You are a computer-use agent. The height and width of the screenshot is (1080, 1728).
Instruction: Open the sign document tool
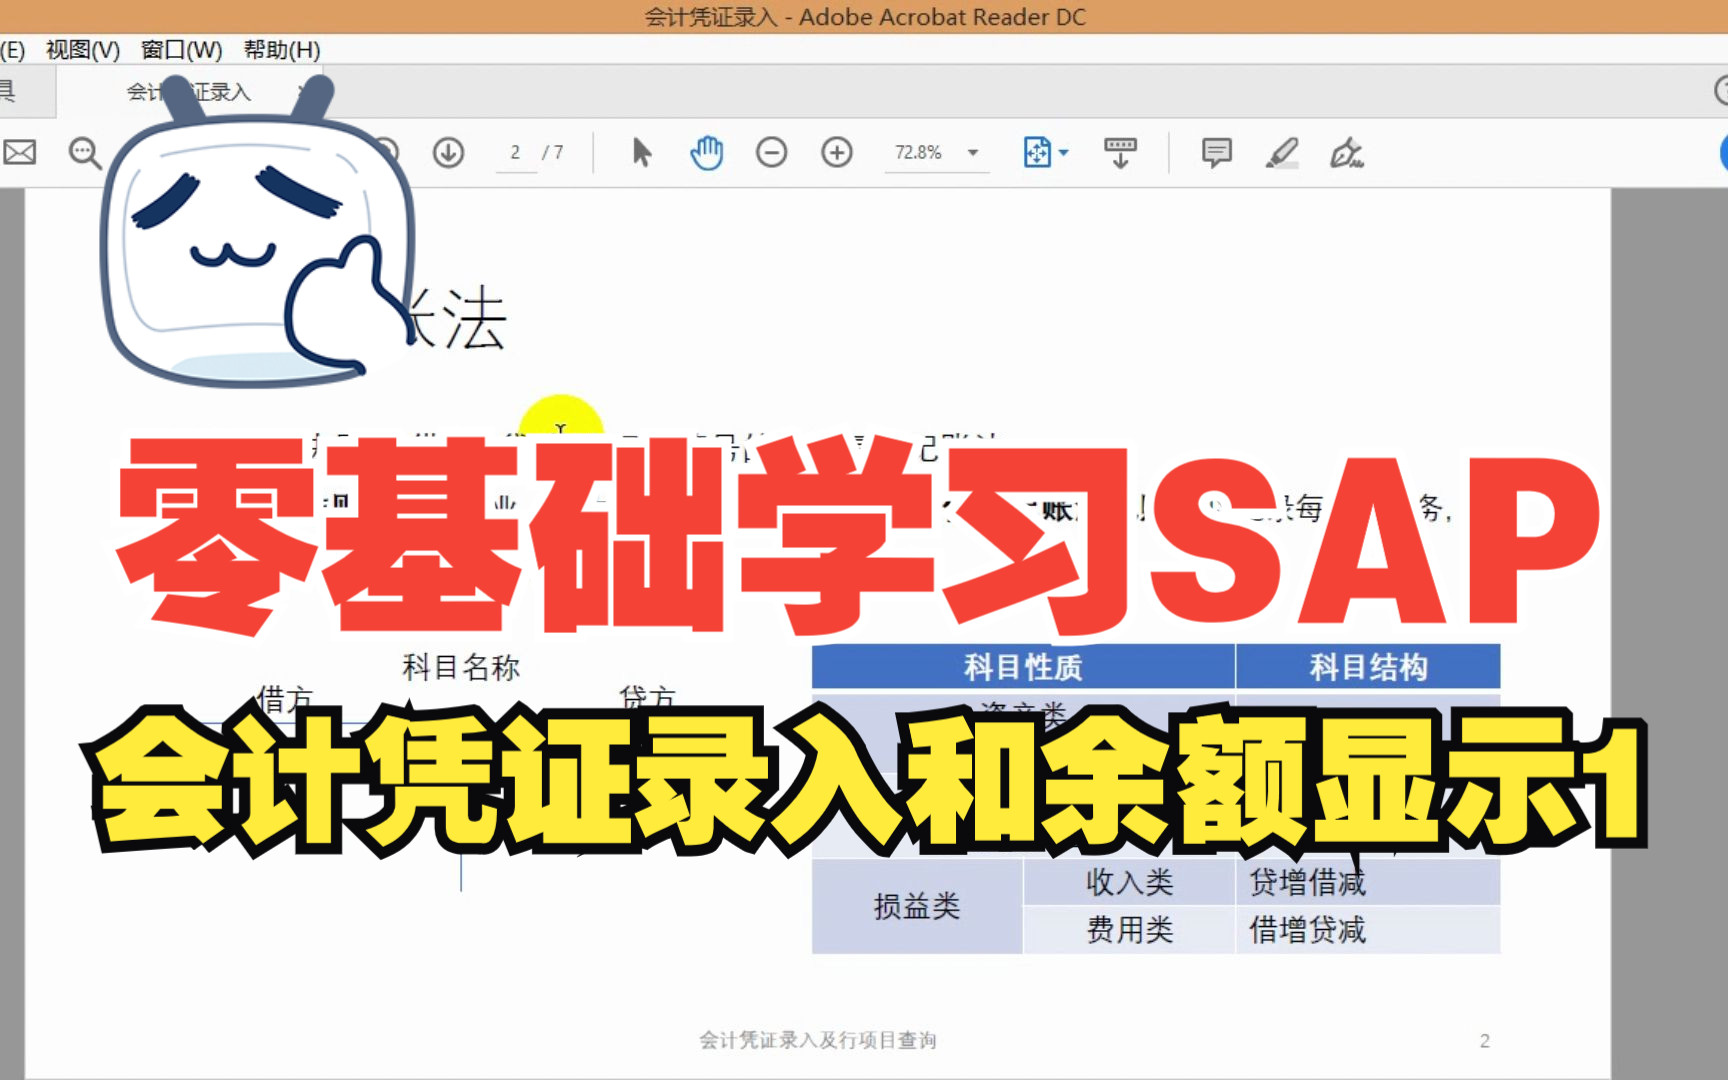(x=1346, y=152)
